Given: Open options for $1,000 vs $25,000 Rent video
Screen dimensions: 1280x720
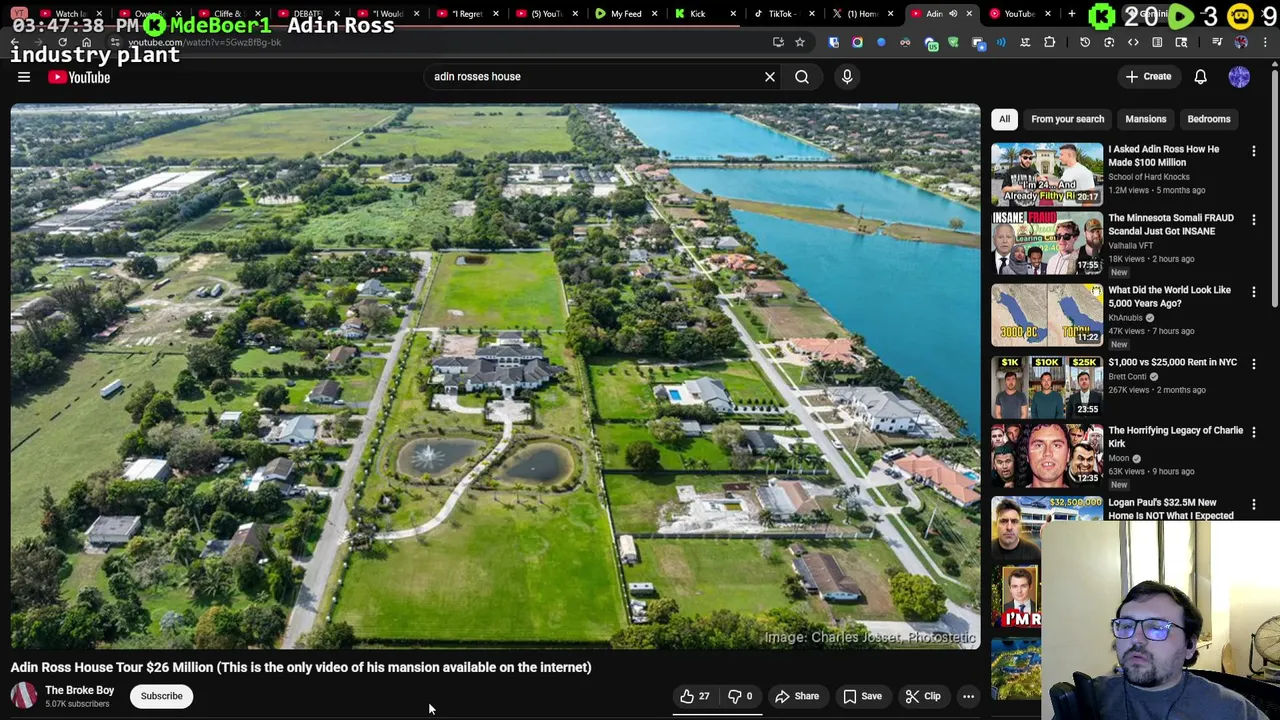Looking at the screenshot, I should click(1254, 364).
